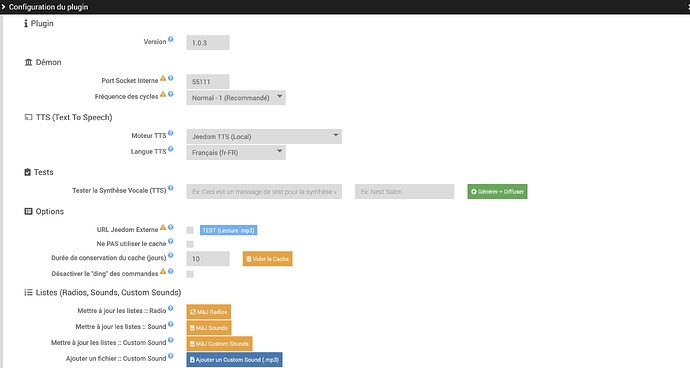Click help icon for Désactiver le ding
The width and height of the screenshot is (690, 368).
[x=171, y=271]
